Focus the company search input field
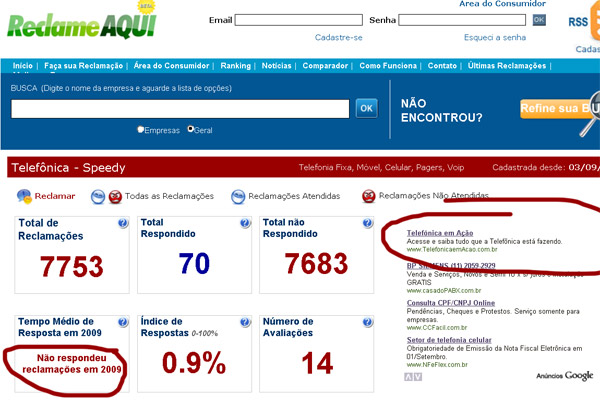The image size is (600, 405). coord(180,109)
